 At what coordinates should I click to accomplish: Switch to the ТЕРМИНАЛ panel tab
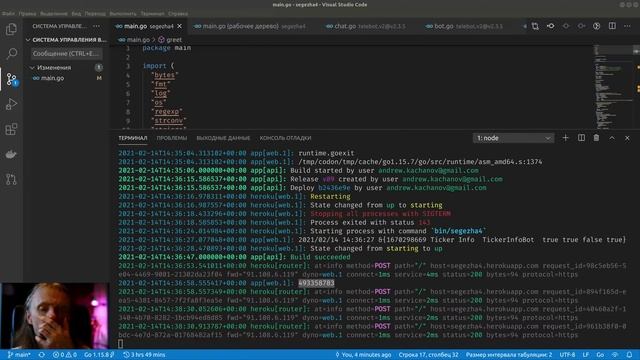point(133,138)
